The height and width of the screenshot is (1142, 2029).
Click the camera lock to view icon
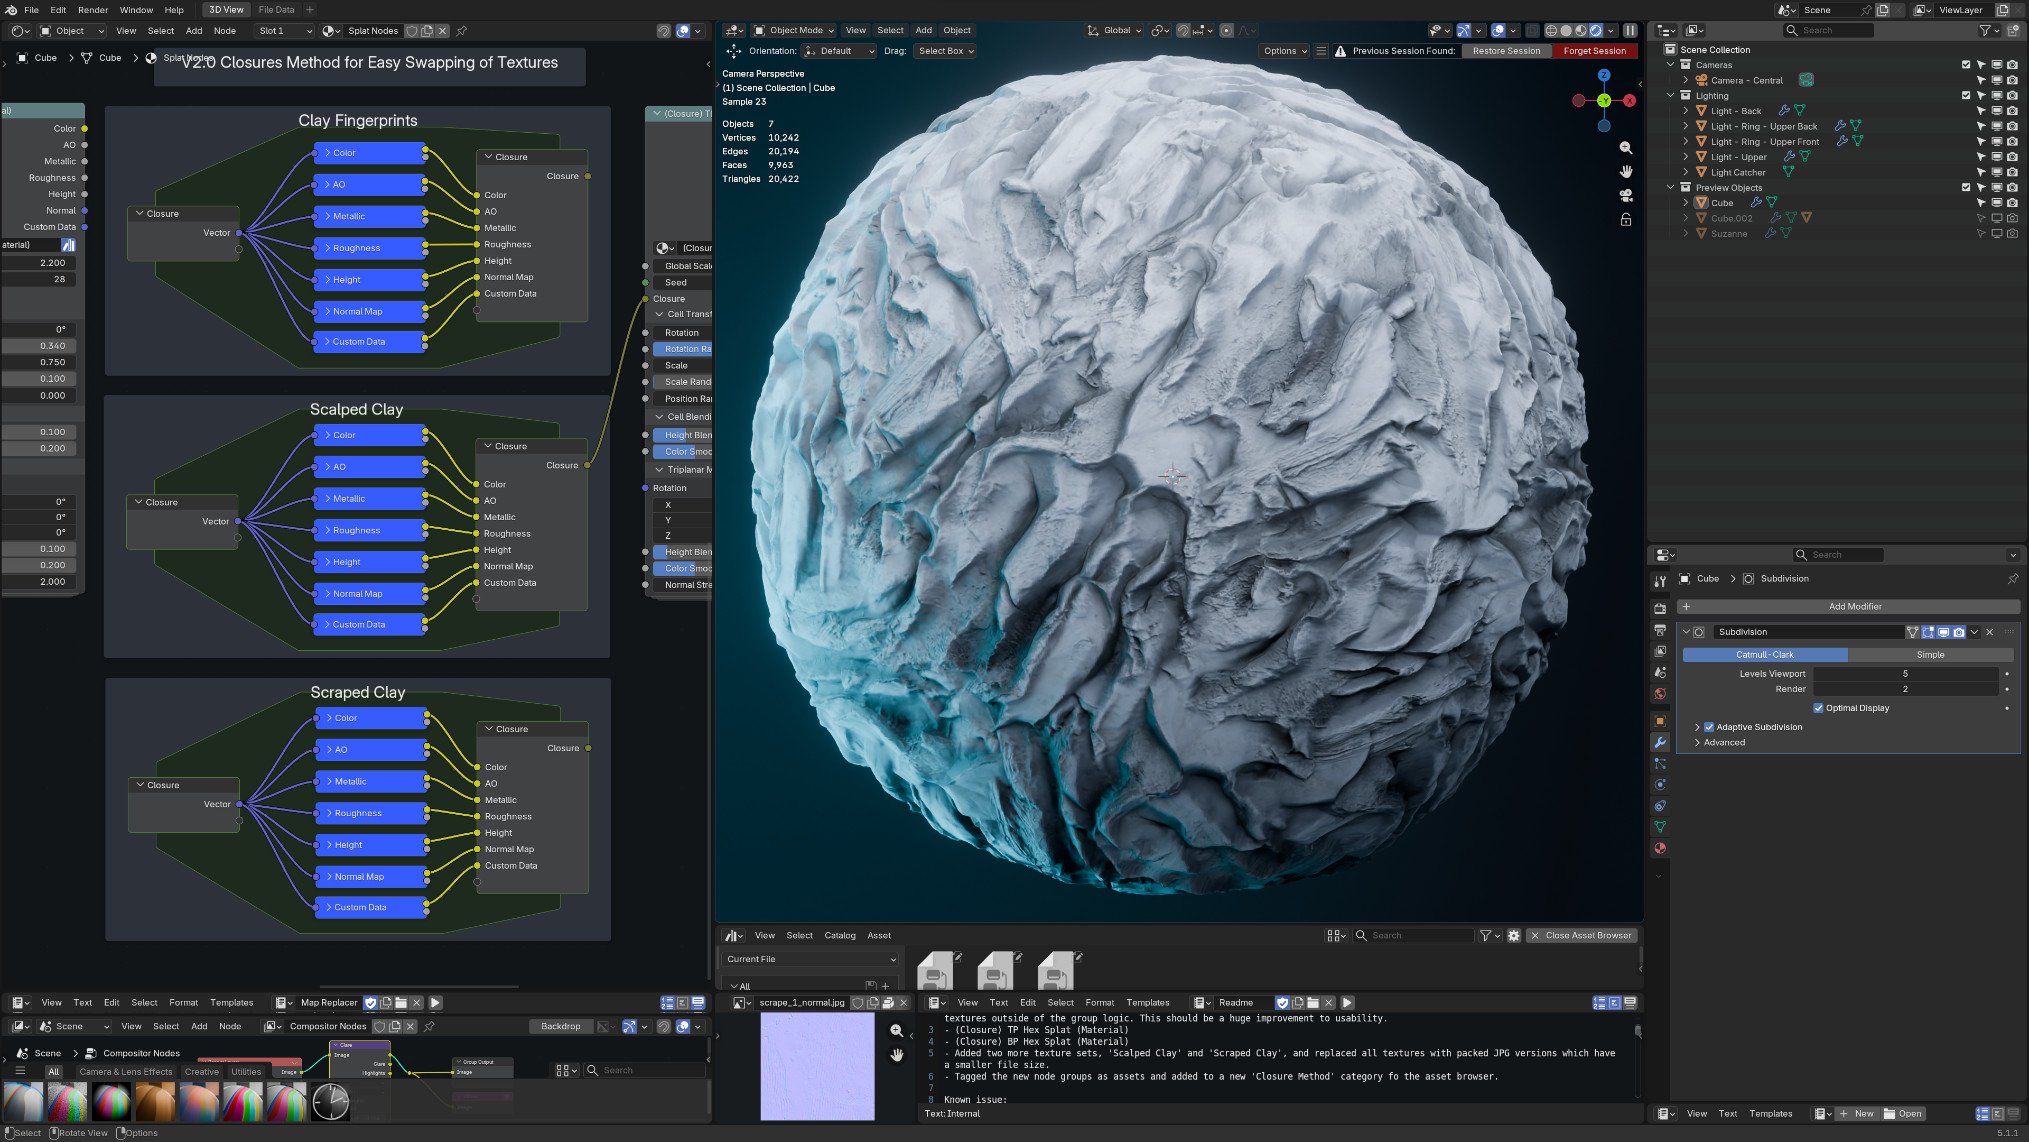(1626, 220)
